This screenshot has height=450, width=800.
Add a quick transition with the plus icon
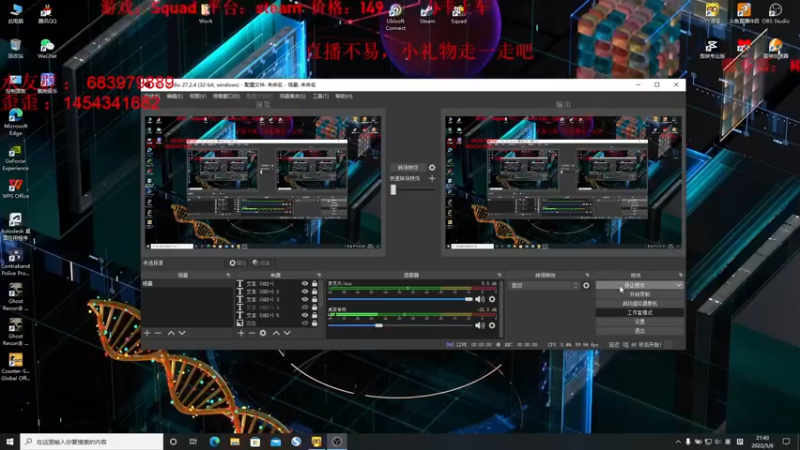point(432,179)
